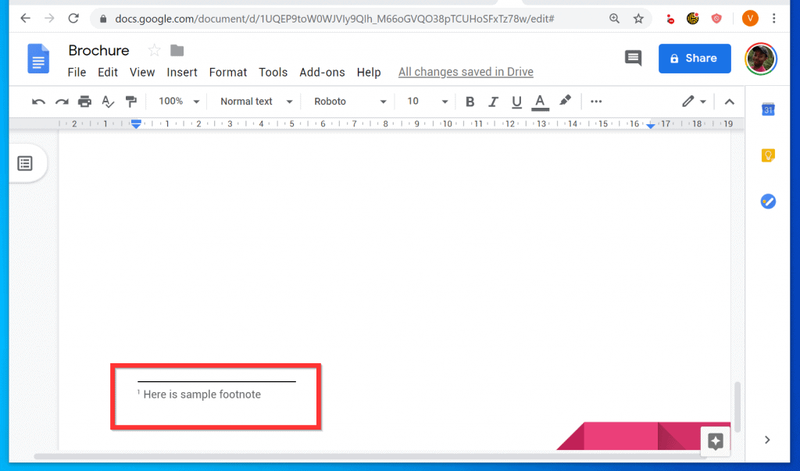Hide the menus with the up chevron
Image resolution: width=800 pixels, height=471 pixels.
[729, 102]
